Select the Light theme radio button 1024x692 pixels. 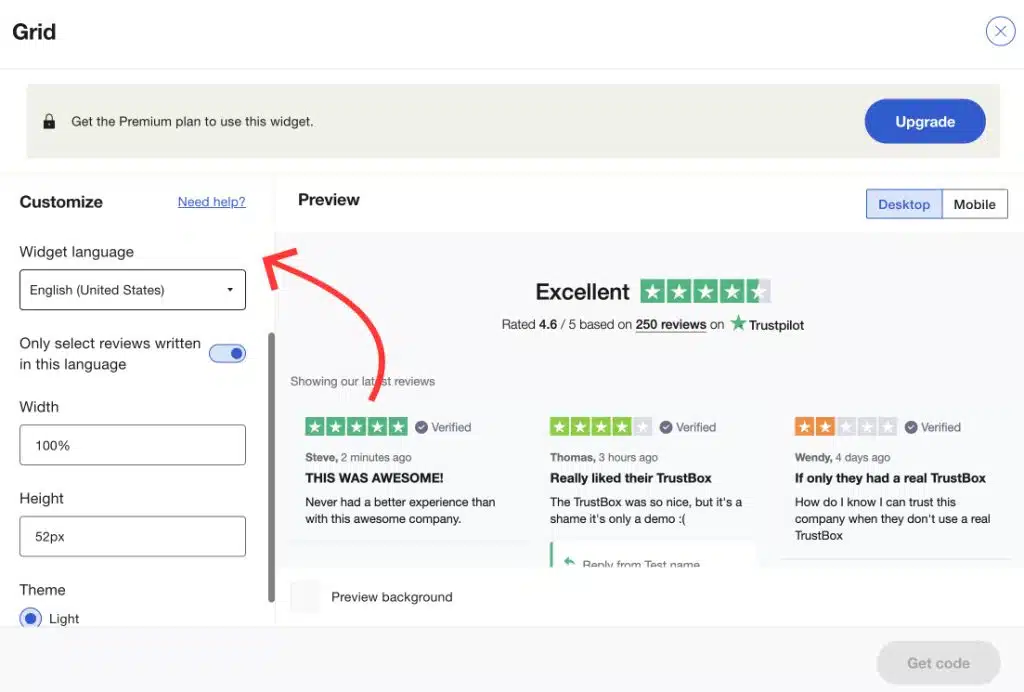pos(31,618)
